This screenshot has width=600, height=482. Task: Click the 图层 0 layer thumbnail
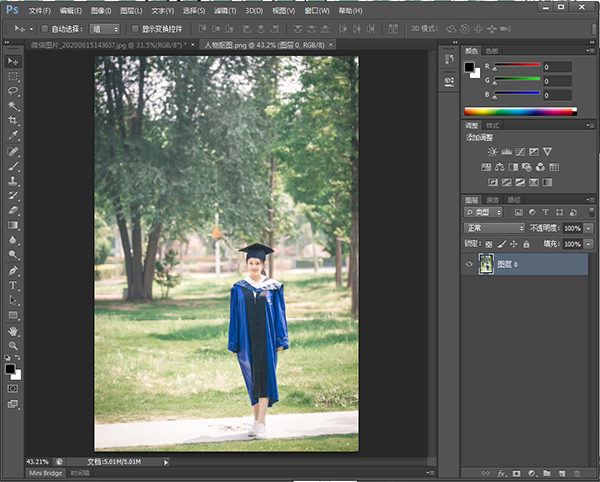click(x=487, y=264)
